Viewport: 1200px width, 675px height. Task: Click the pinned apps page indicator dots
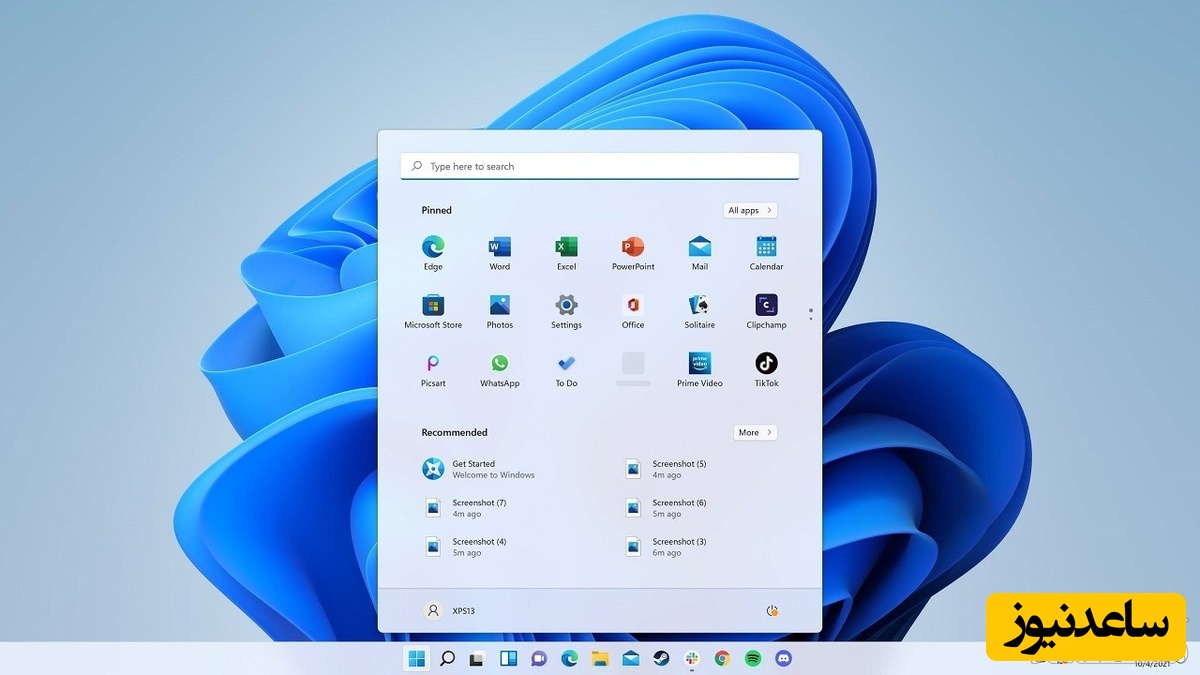(x=810, y=314)
